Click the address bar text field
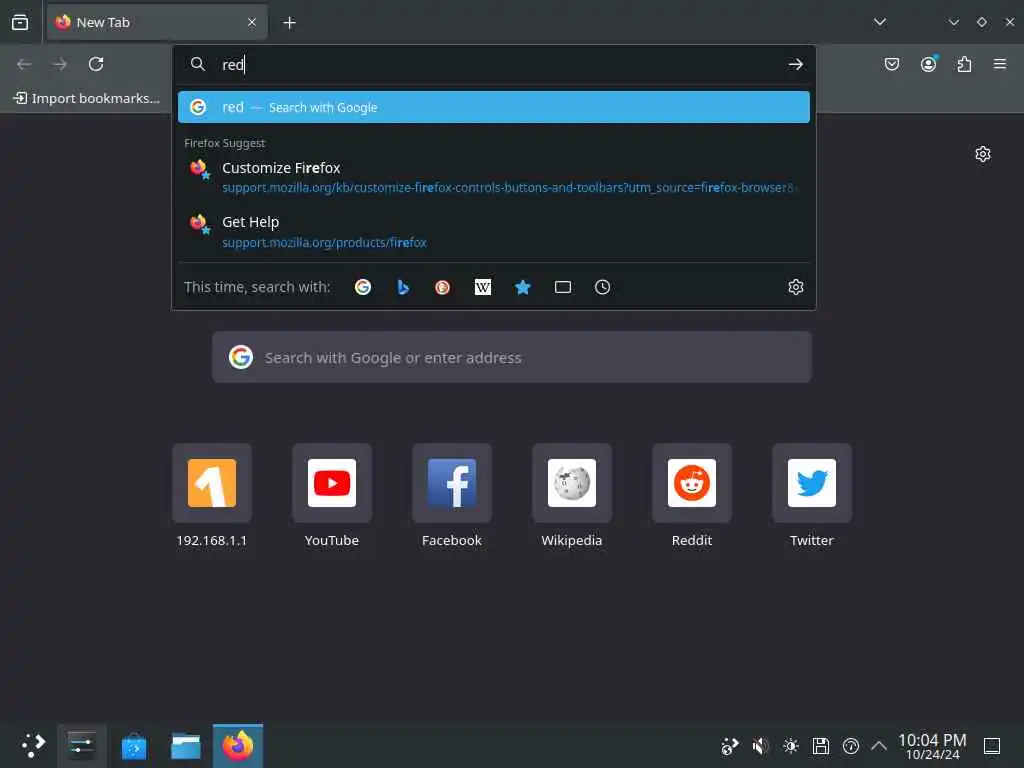This screenshot has height=768, width=1024. [x=496, y=64]
